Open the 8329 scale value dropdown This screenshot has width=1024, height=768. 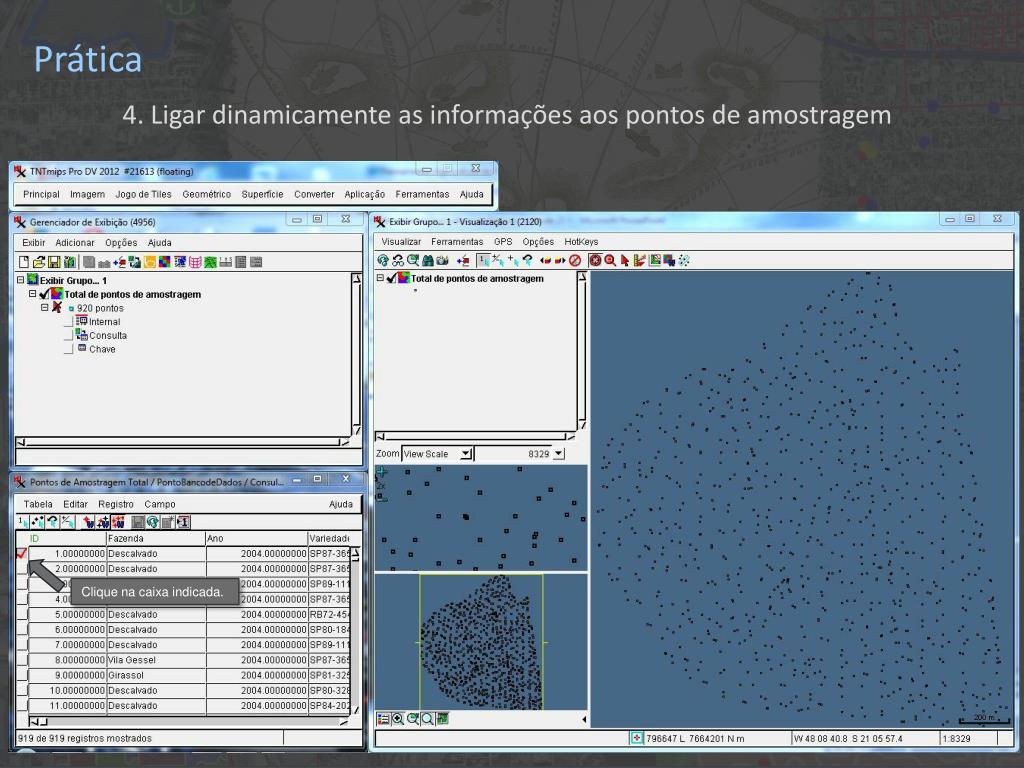click(558, 454)
